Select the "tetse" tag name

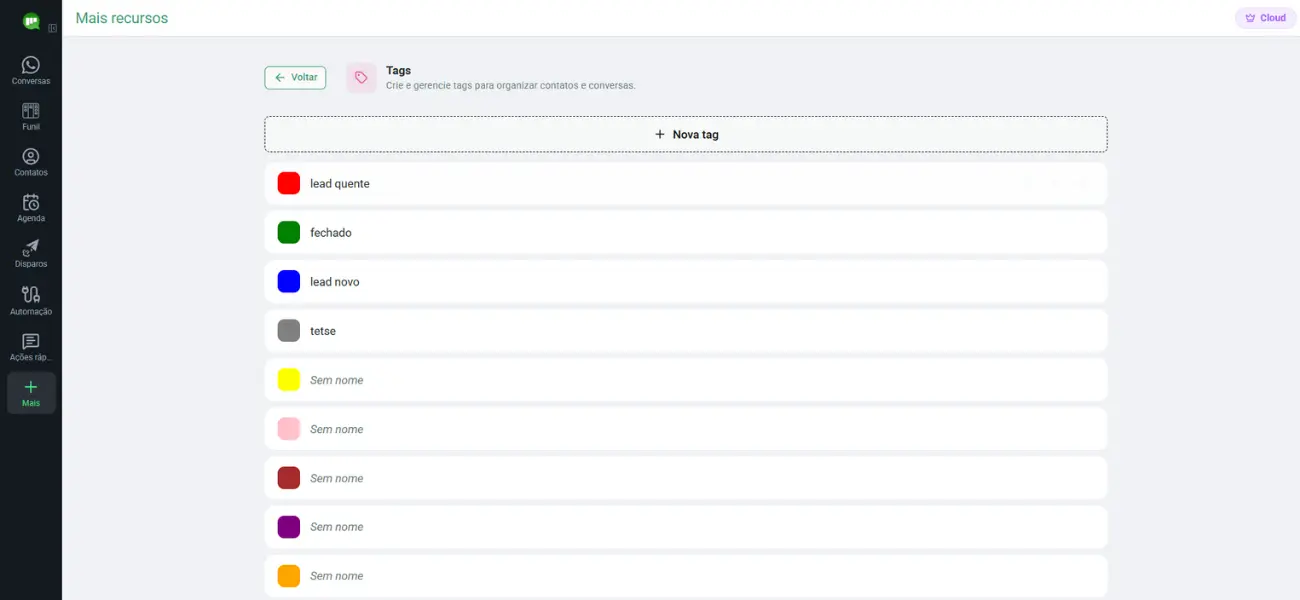click(x=323, y=331)
